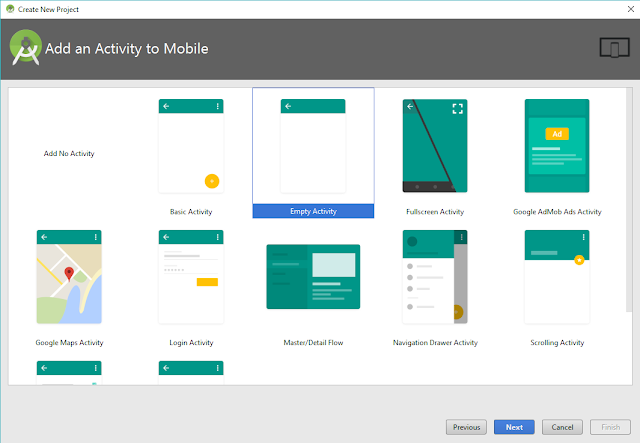This screenshot has height=443, width=640.
Task: Click the Fullscreen Activity label
Action: pyautogui.click(x=435, y=212)
